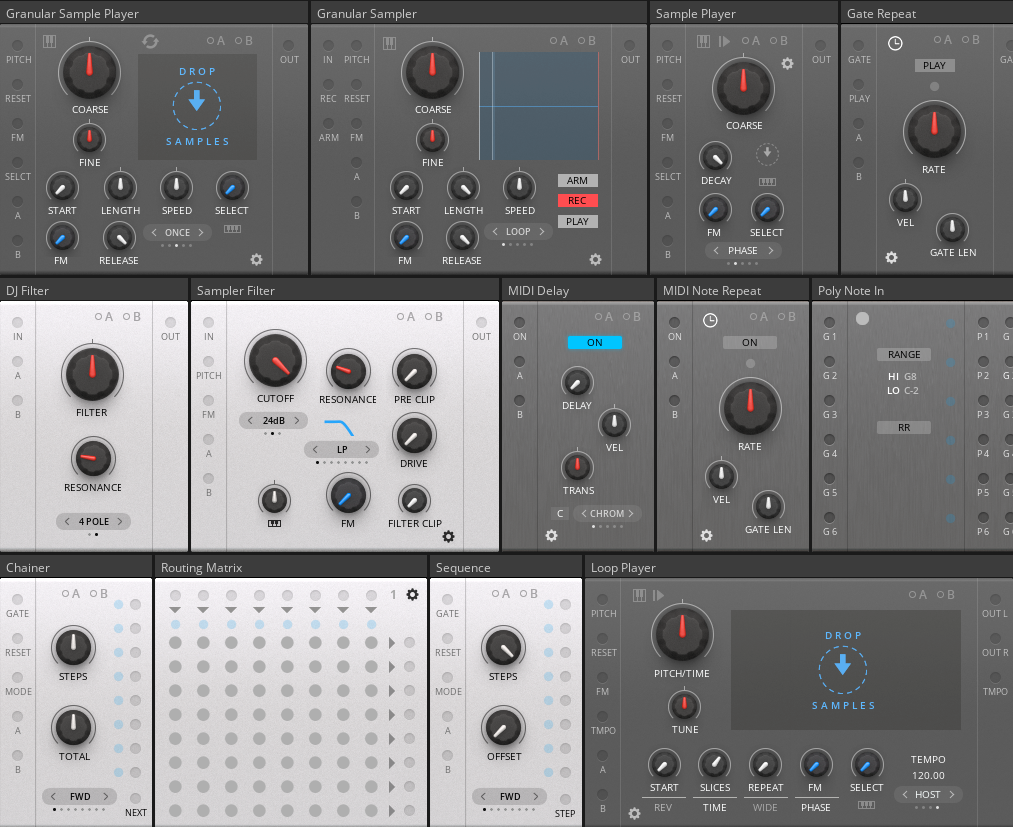
Task: Click the mini keyboard icon below the SELECT knob
Action: point(234,228)
